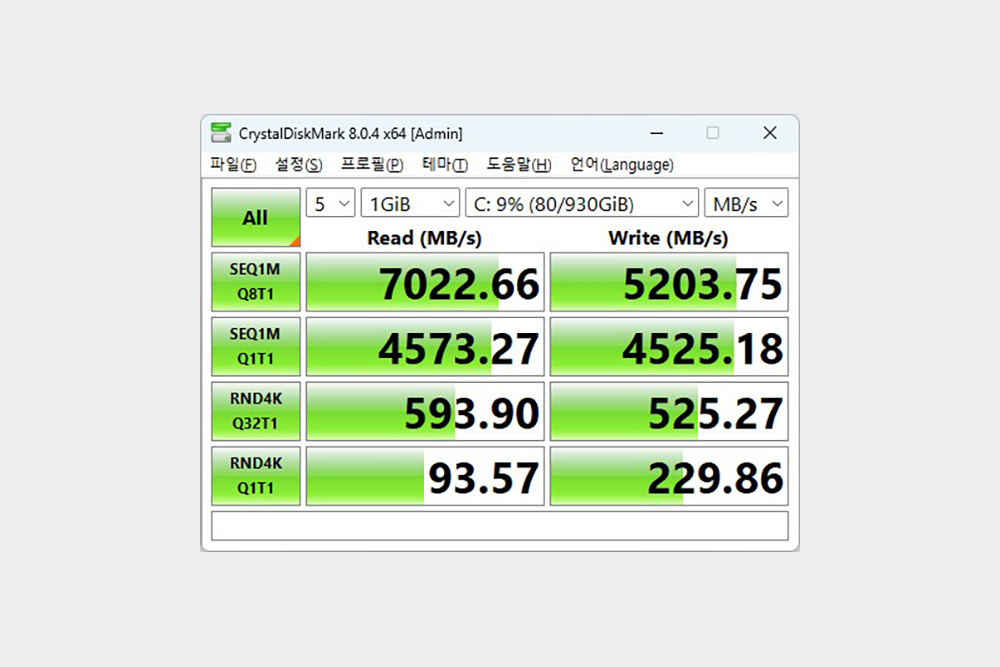1000x667 pixels.
Task: Open the 프로필(P) menu
Action: tap(372, 165)
